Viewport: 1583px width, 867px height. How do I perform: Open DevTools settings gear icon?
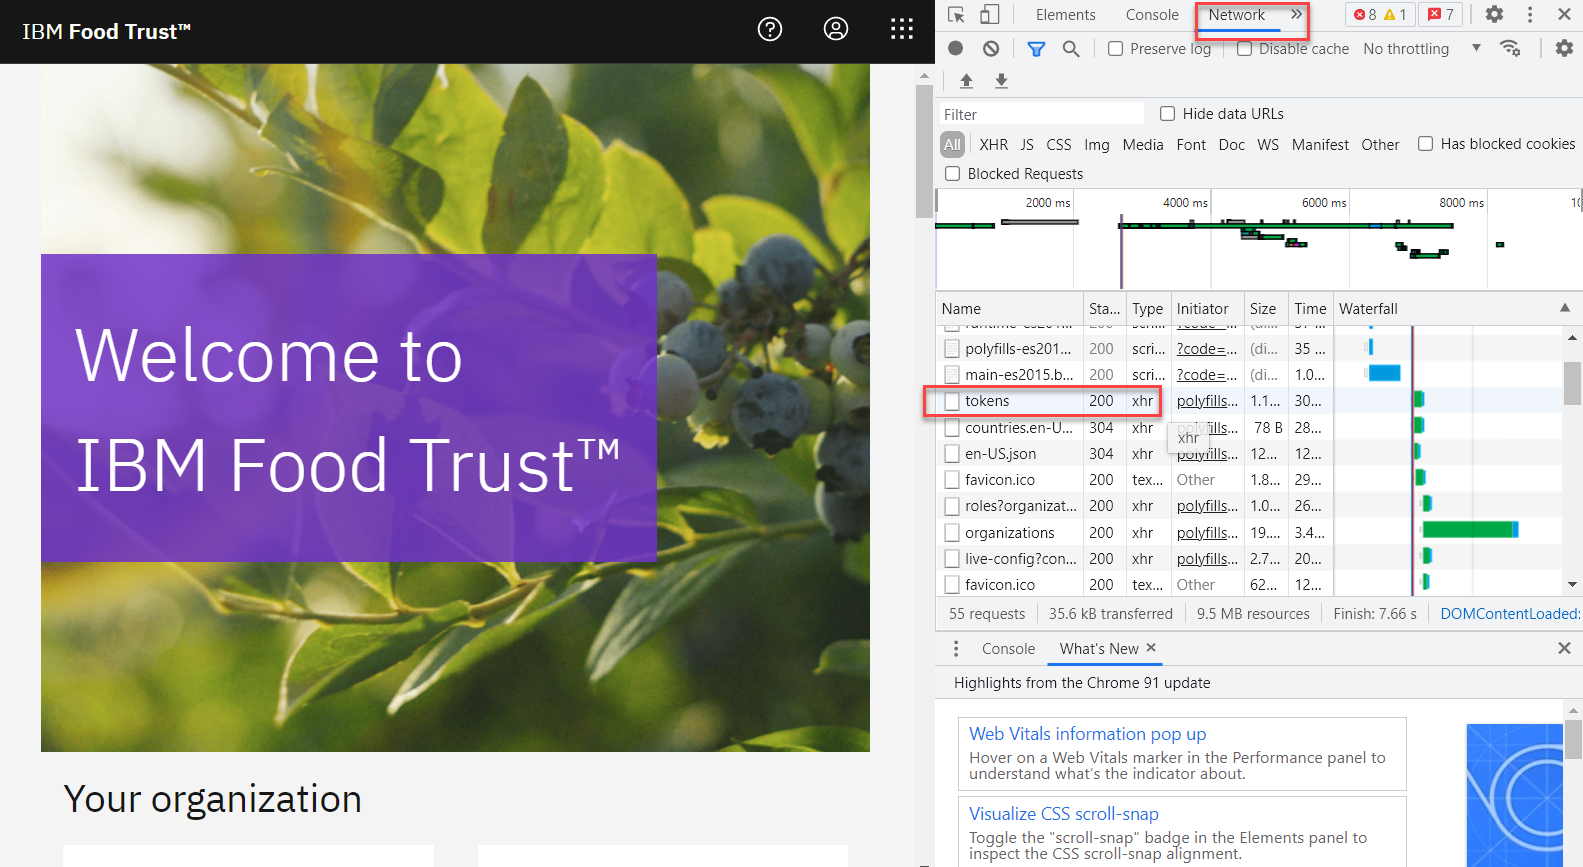[1494, 14]
